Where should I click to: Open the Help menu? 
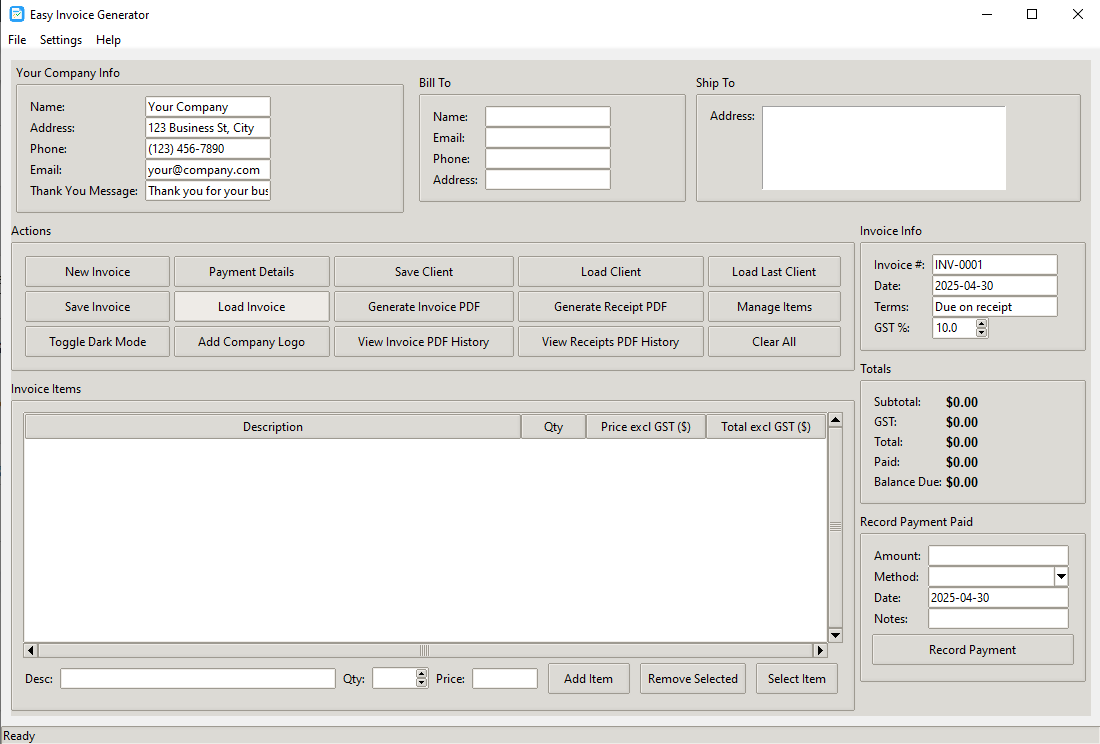[x=109, y=40]
